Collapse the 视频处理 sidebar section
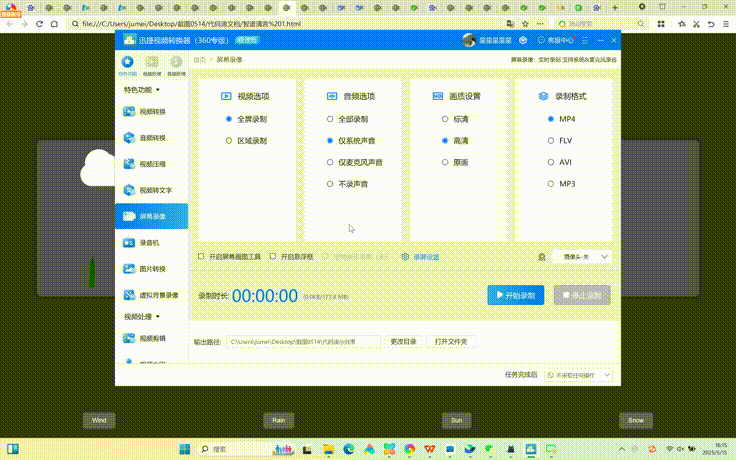Viewport: 736px width, 460px height. [142, 317]
